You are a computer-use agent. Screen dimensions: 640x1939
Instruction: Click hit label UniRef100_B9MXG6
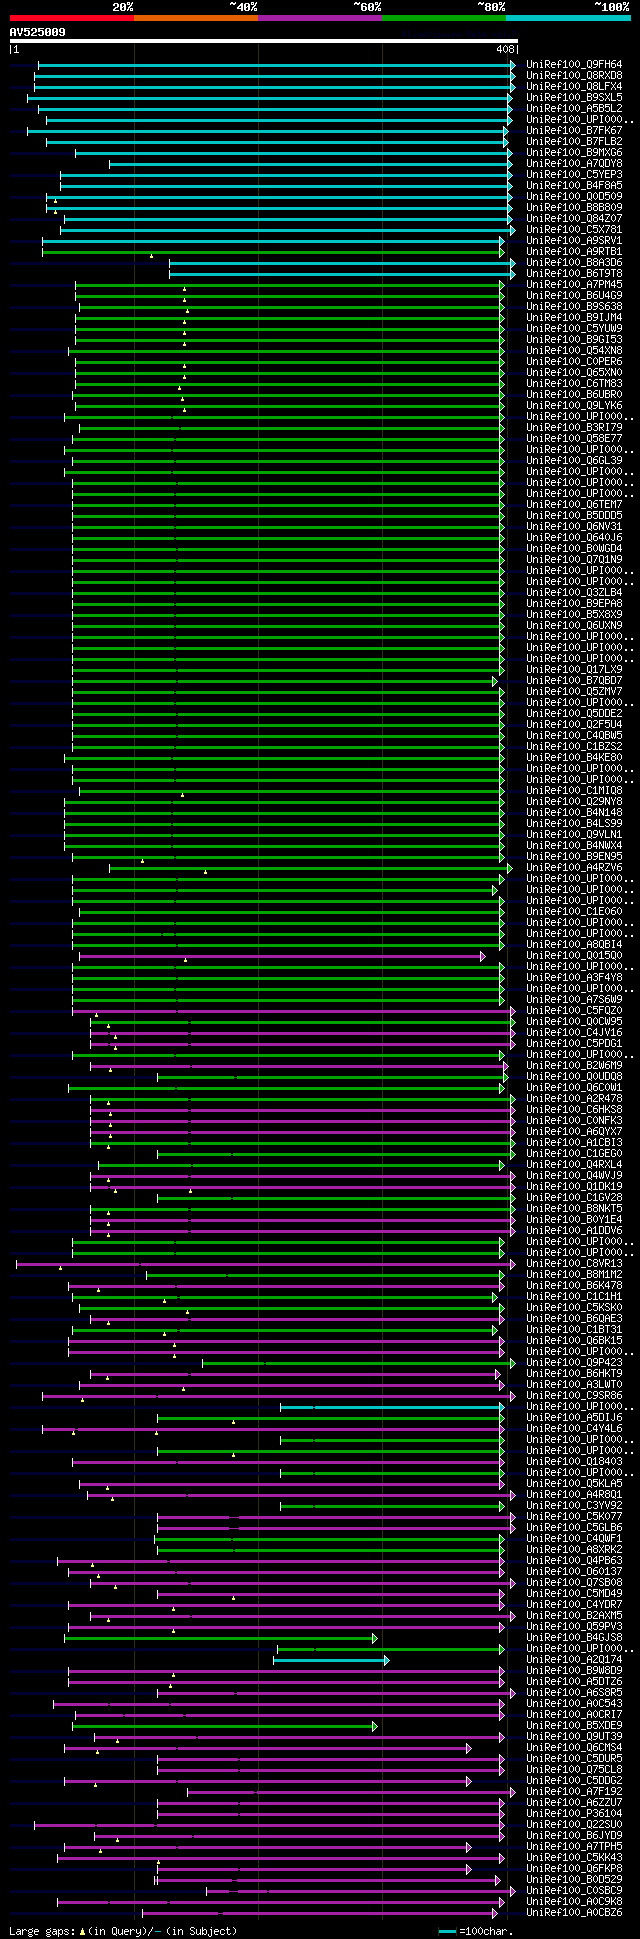[x=574, y=153]
